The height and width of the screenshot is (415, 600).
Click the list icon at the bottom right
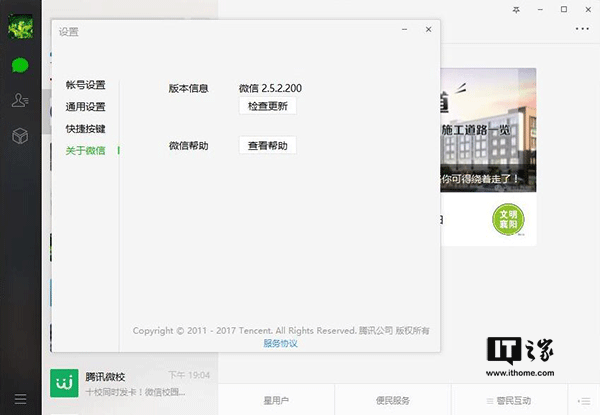pyautogui.click(x=584, y=401)
